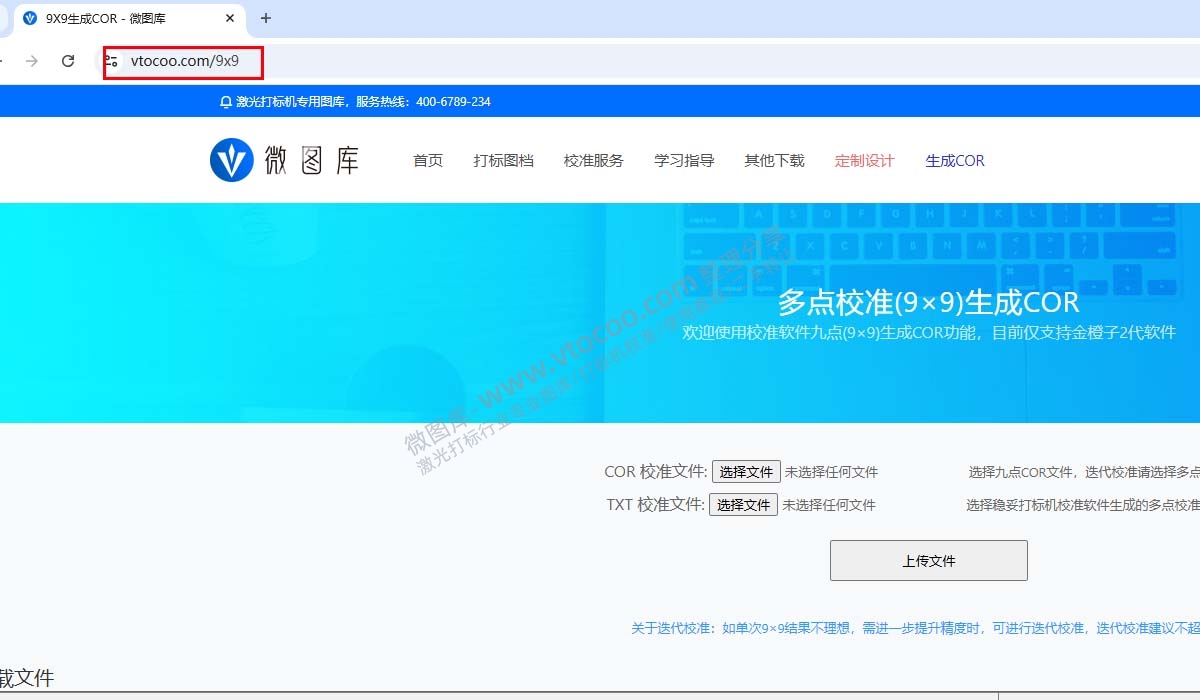Click the bell icon in the blue notice bar

tap(223, 101)
